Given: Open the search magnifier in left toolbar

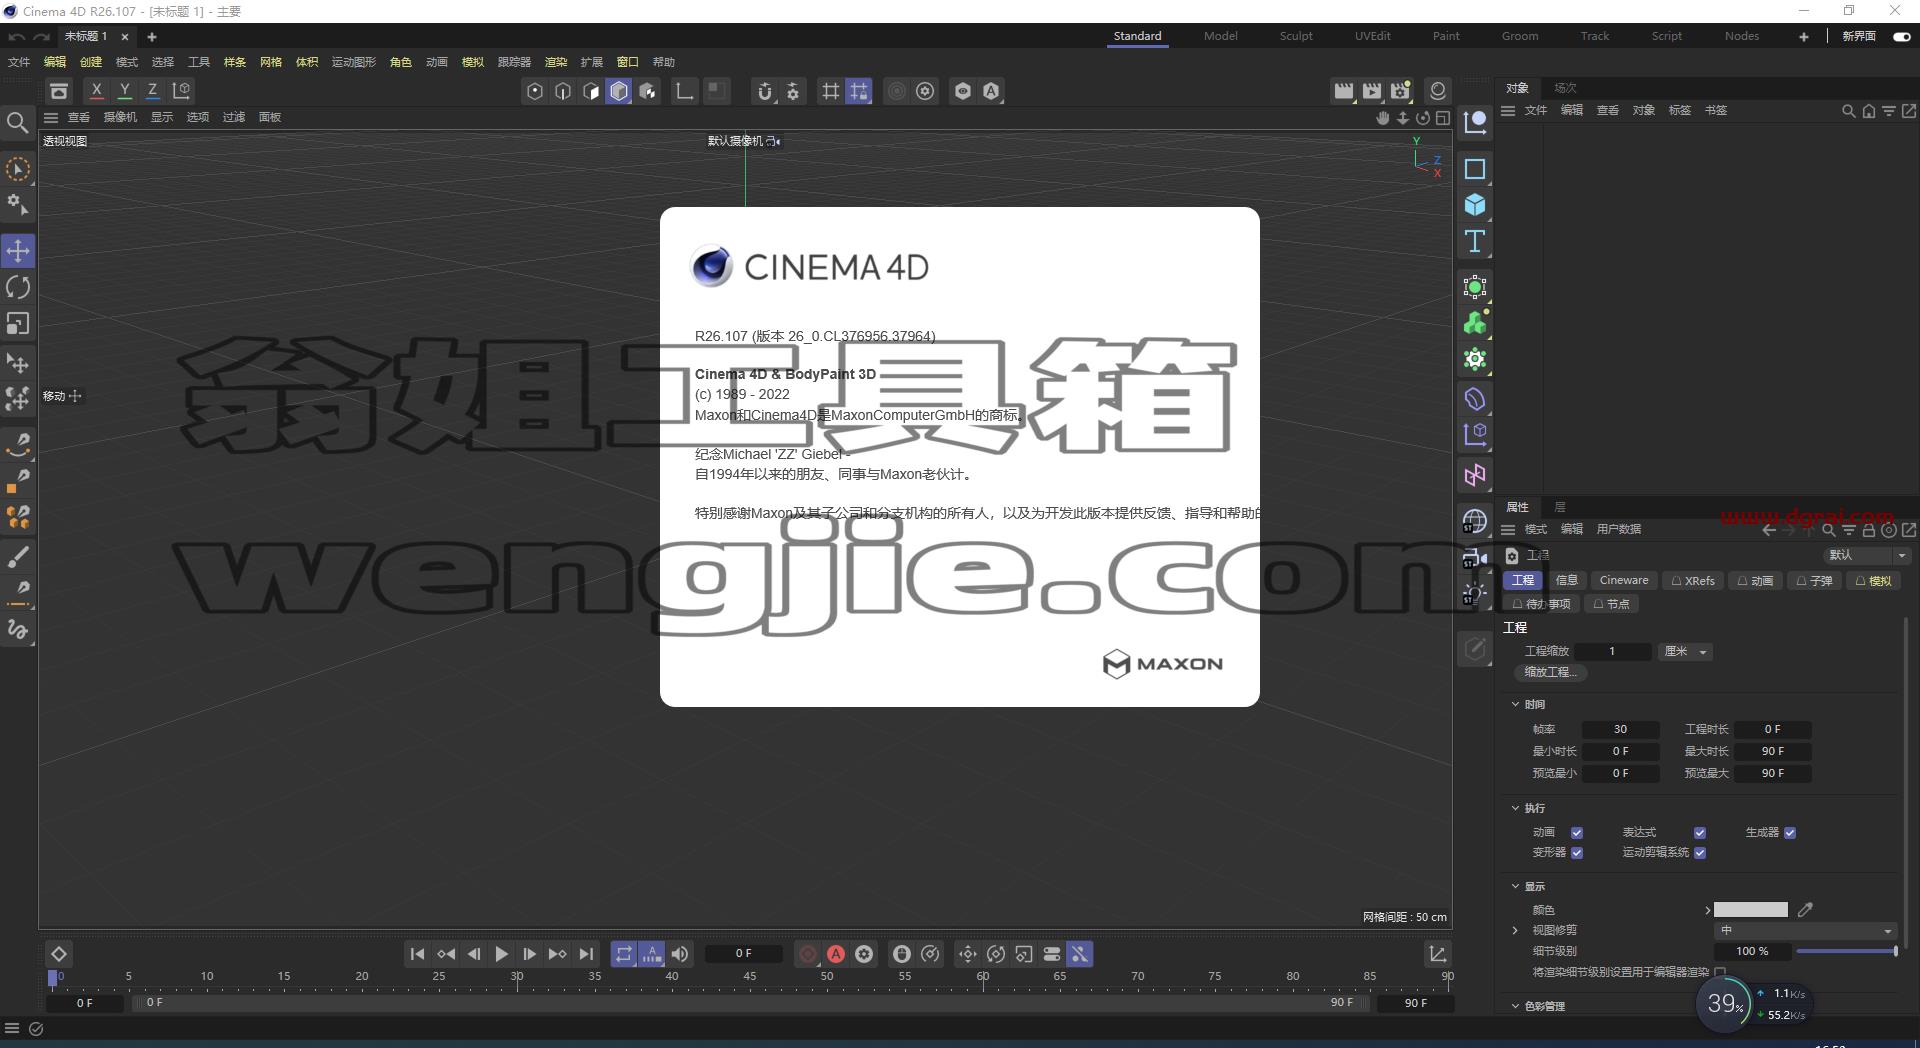Looking at the screenshot, I should [17, 123].
